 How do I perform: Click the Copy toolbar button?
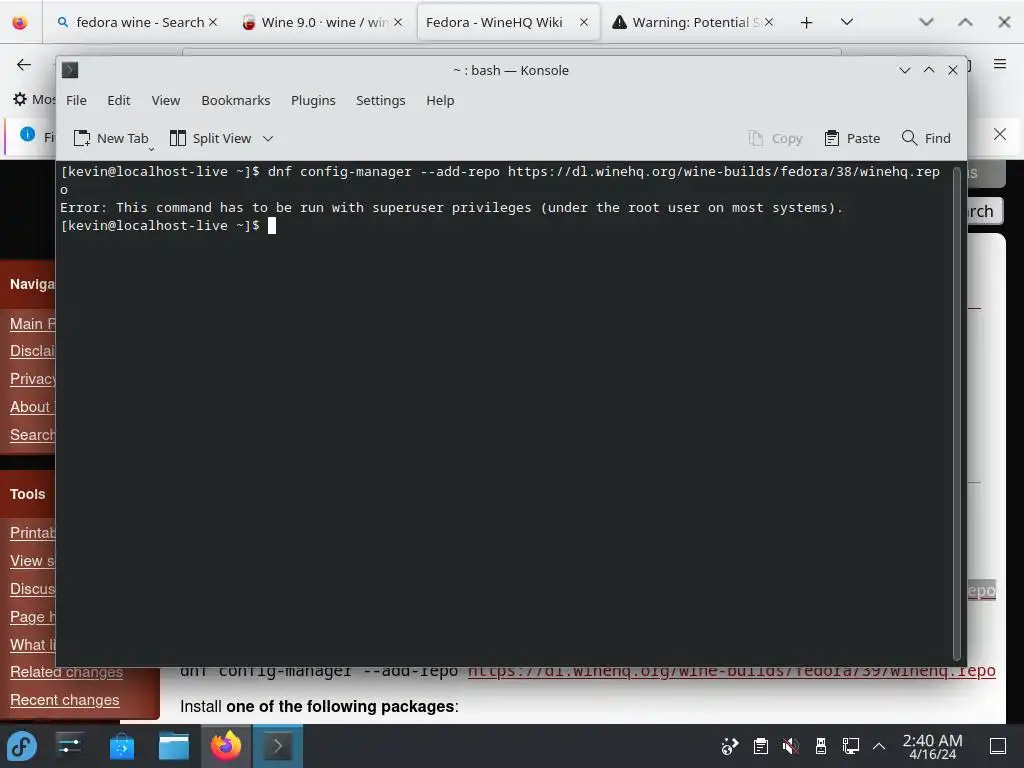(775, 138)
